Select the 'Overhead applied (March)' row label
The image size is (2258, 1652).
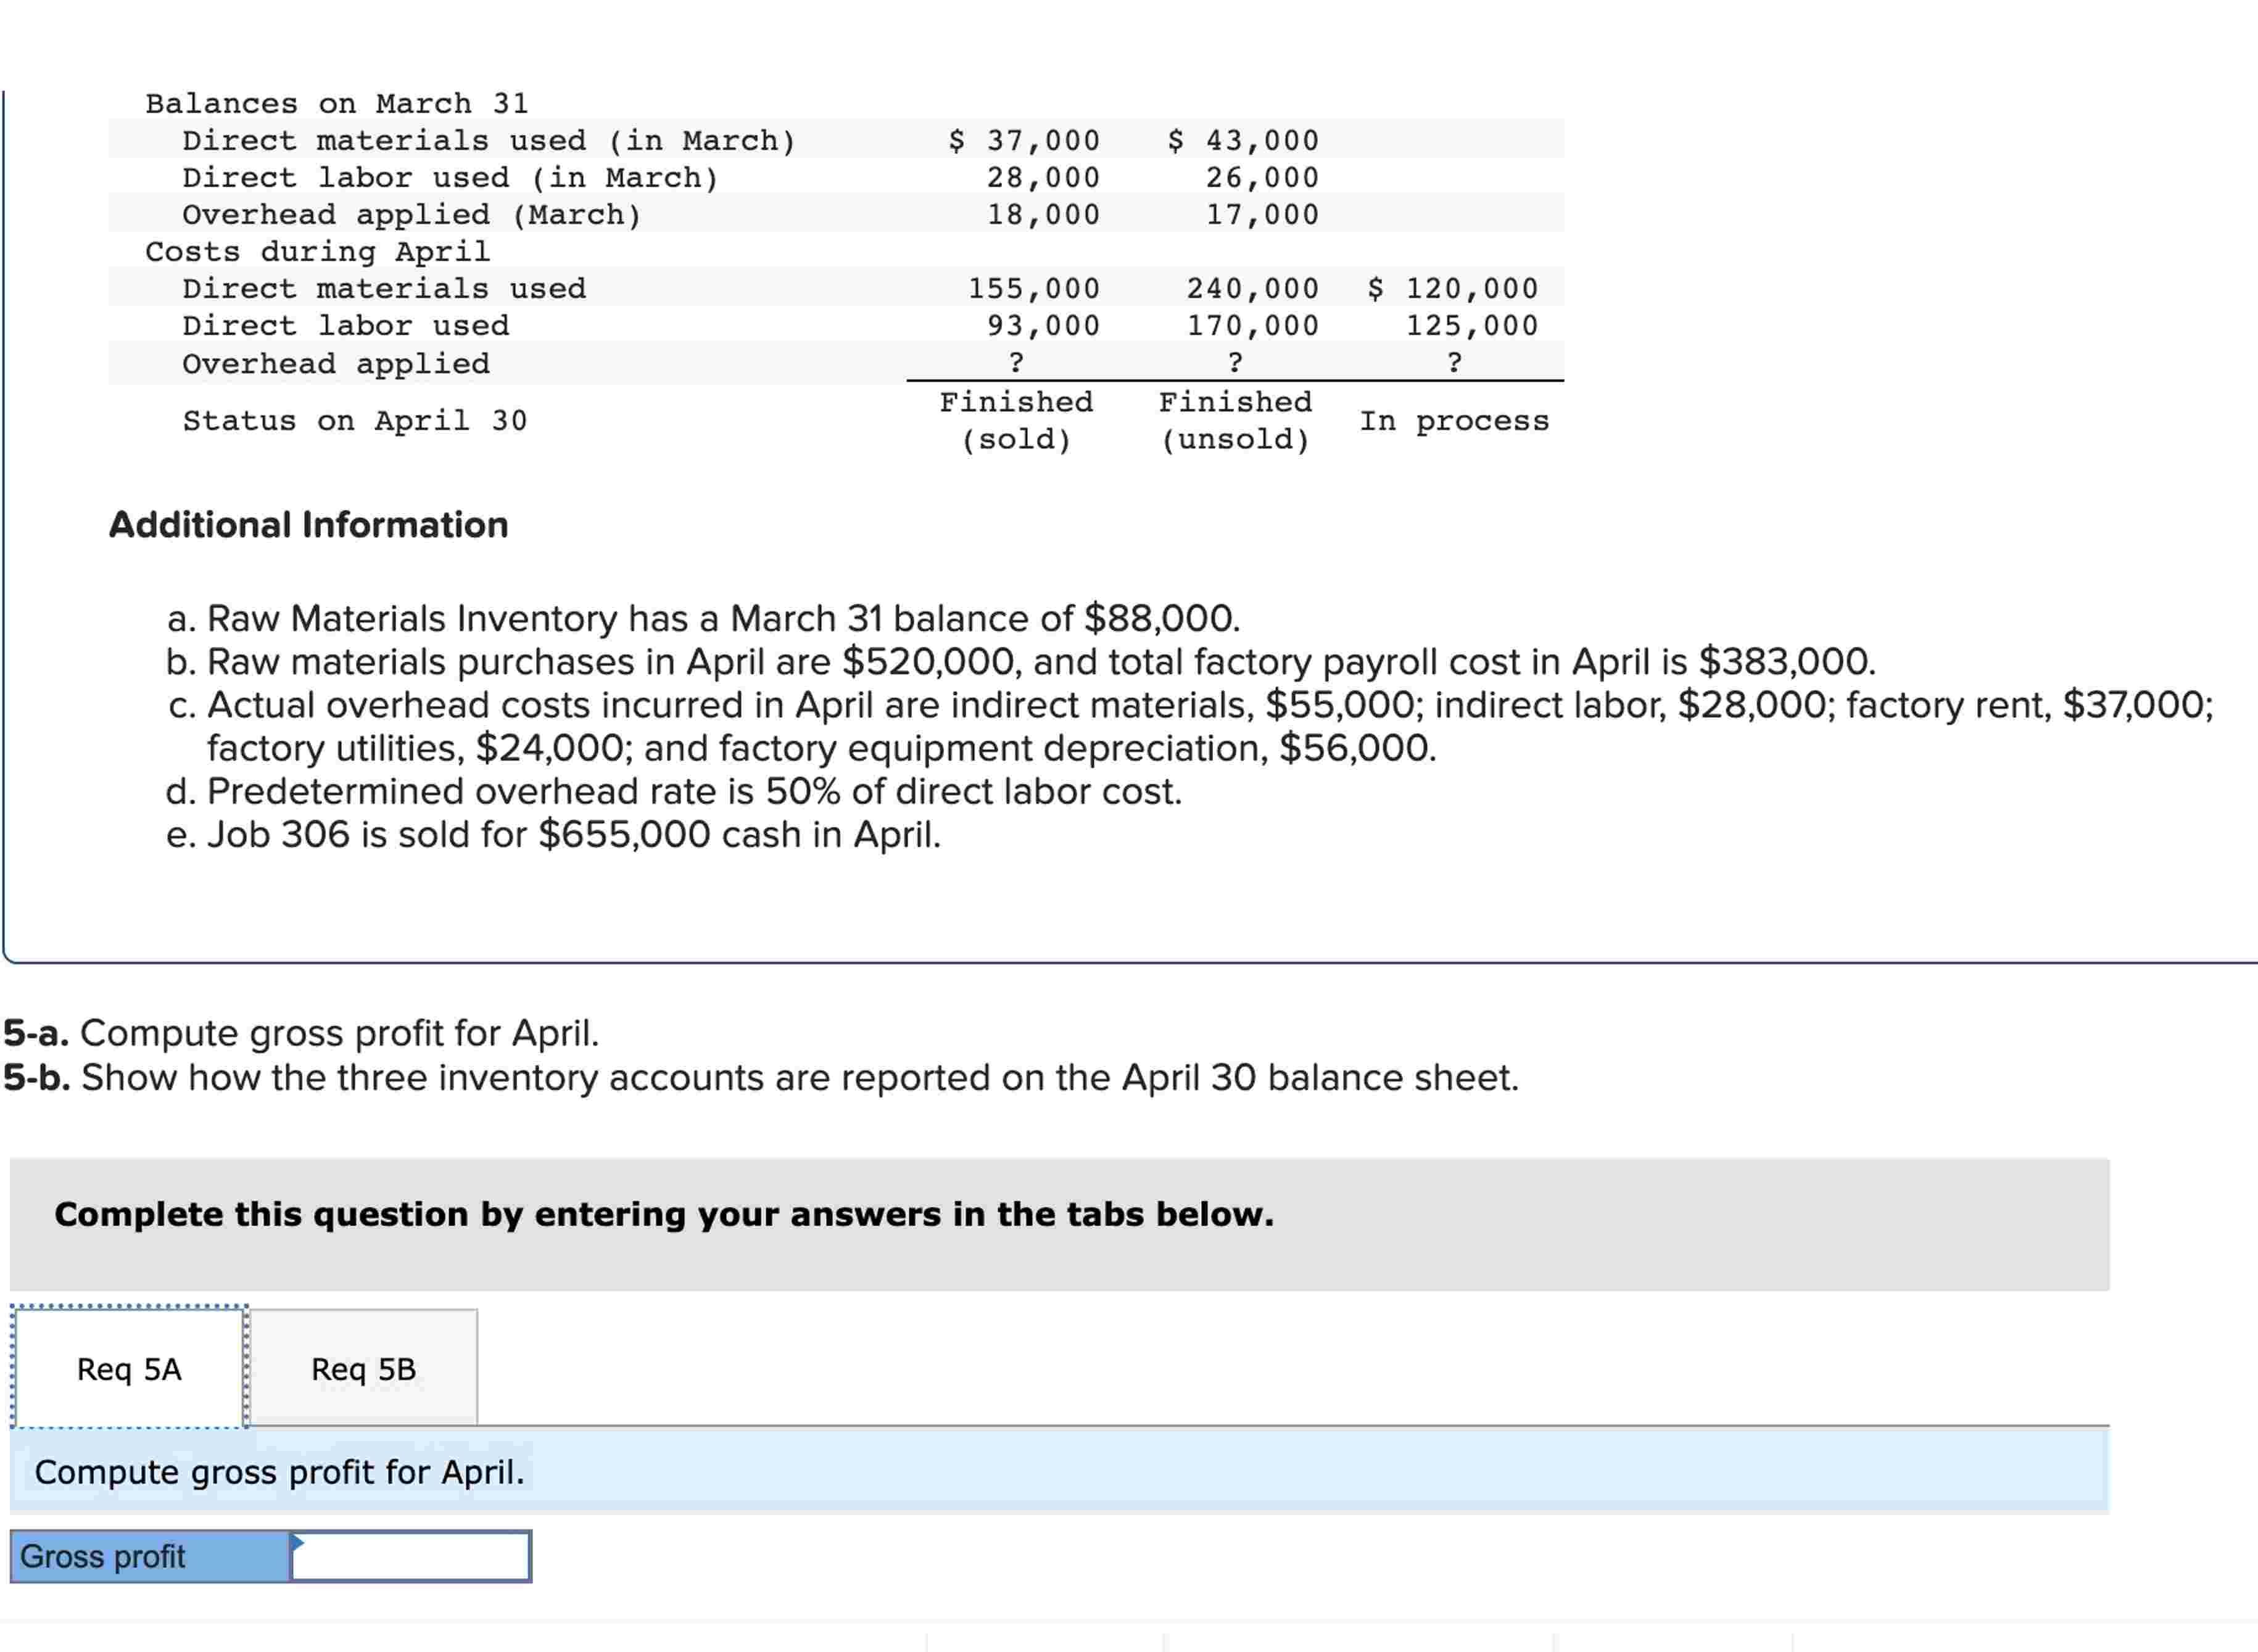(412, 214)
